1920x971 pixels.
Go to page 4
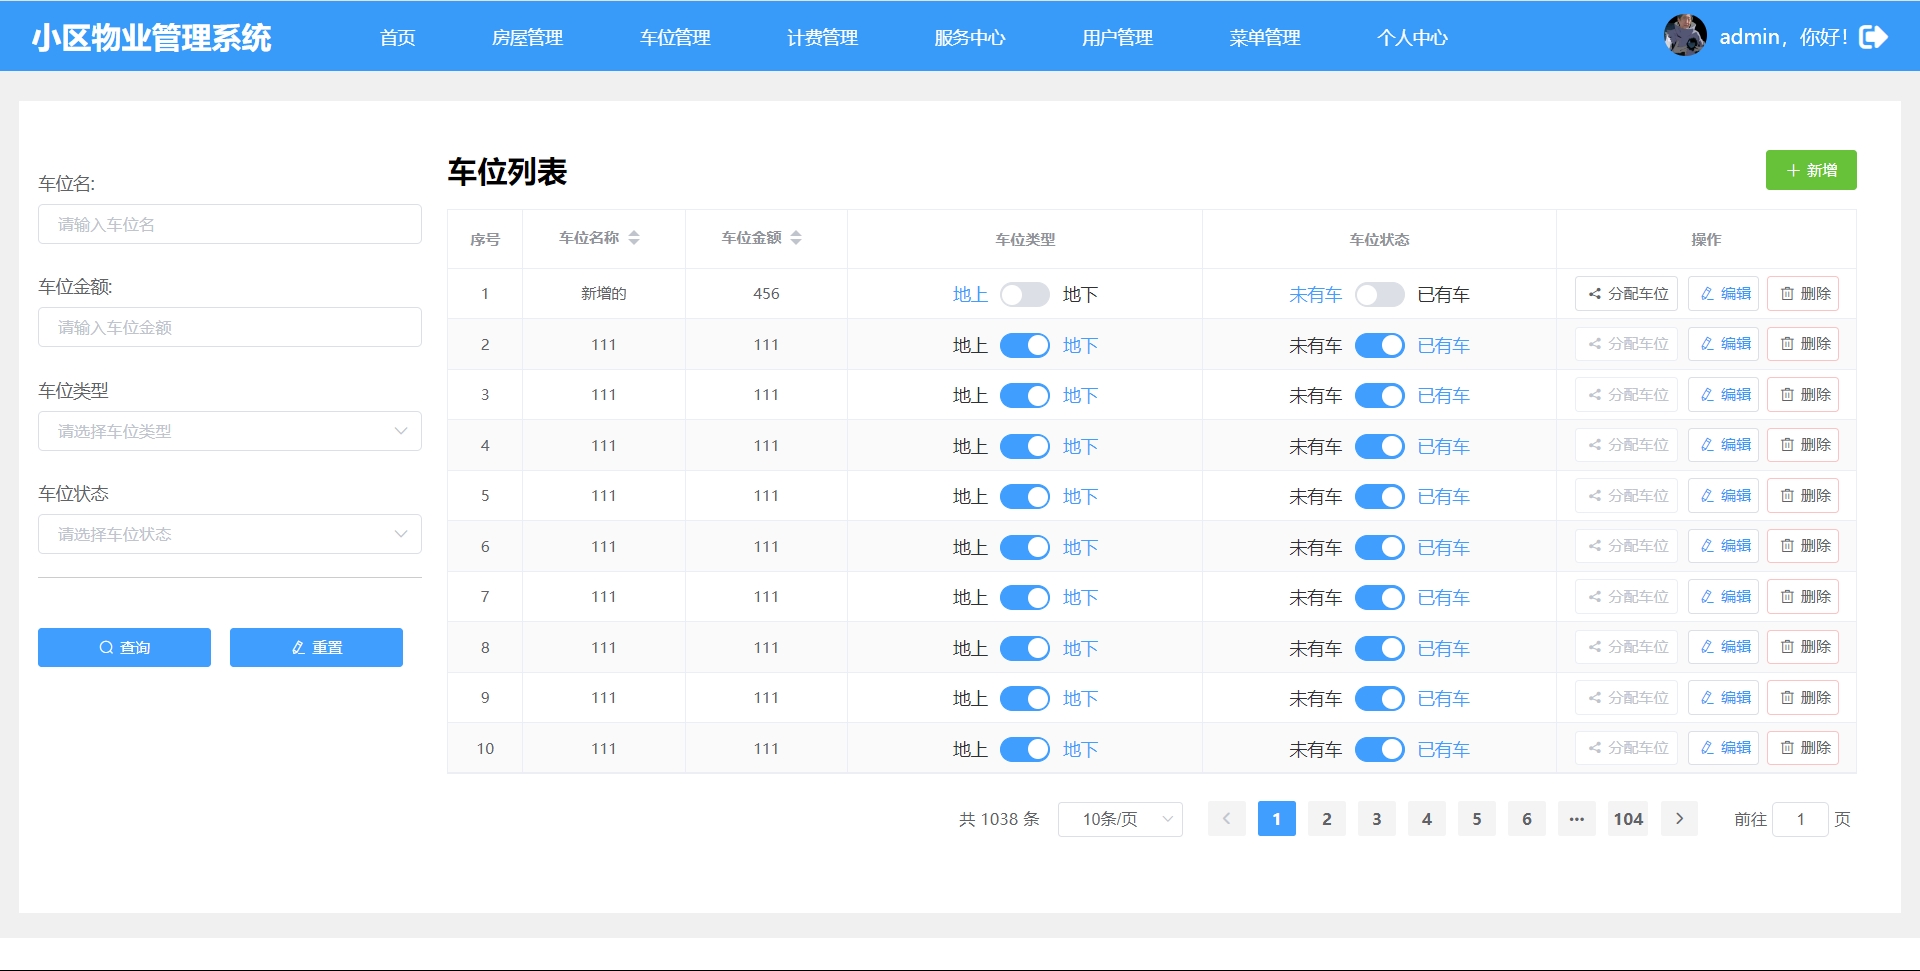1427,819
